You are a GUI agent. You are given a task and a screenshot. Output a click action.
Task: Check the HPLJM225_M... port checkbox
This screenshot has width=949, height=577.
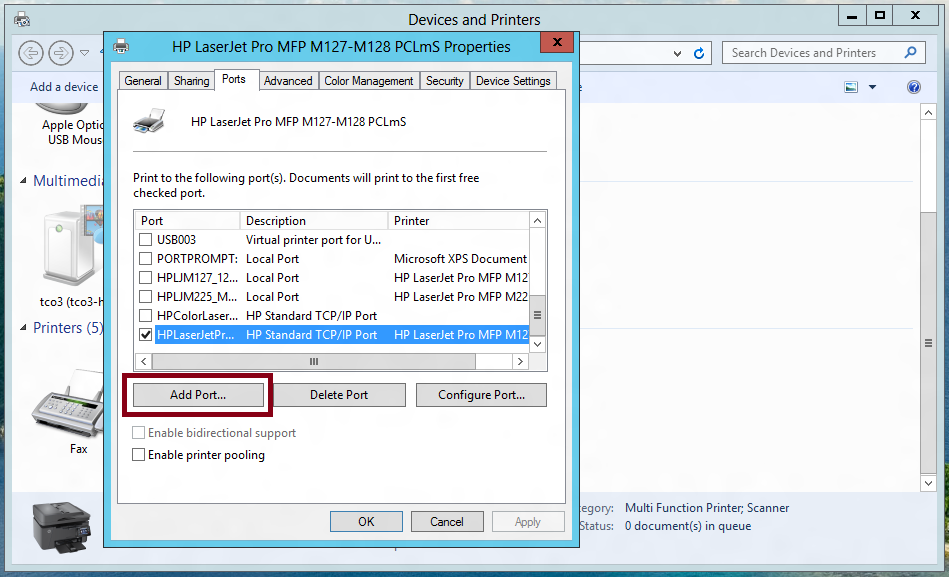pos(145,297)
